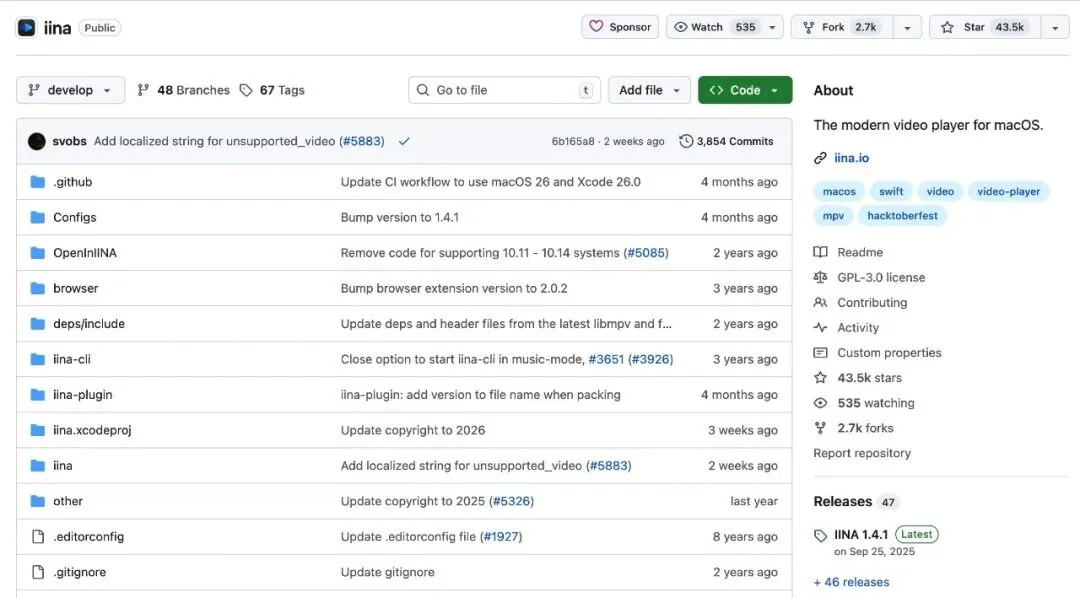Open the Readme book icon link

click(x=820, y=252)
